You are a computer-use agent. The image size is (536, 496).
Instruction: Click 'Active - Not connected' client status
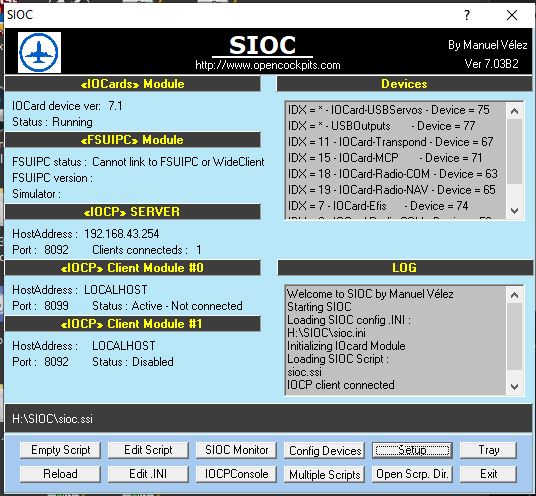(187, 306)
